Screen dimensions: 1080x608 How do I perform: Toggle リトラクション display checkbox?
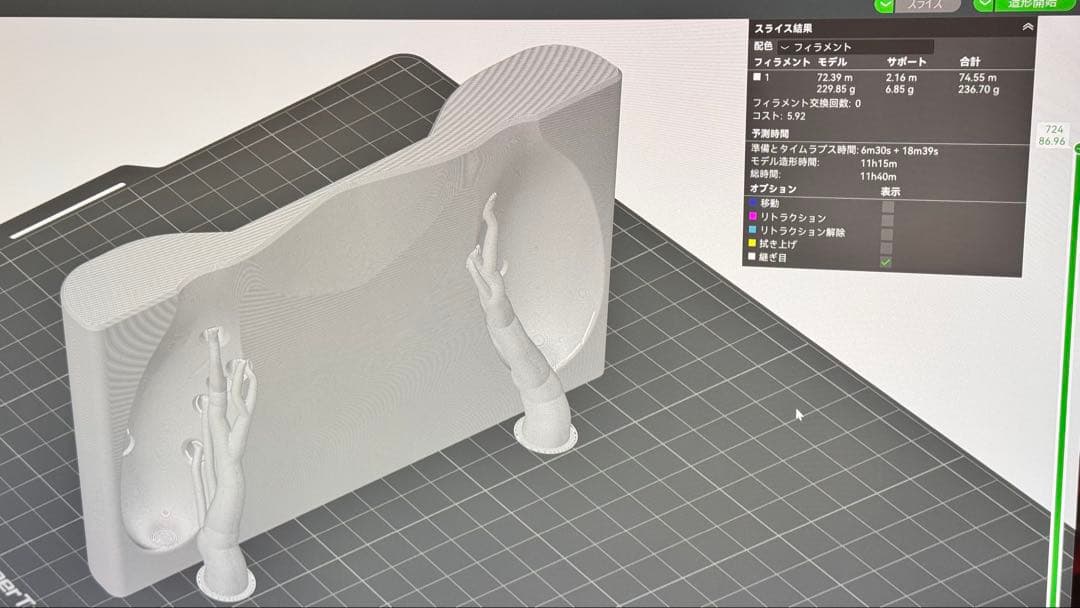887,220
